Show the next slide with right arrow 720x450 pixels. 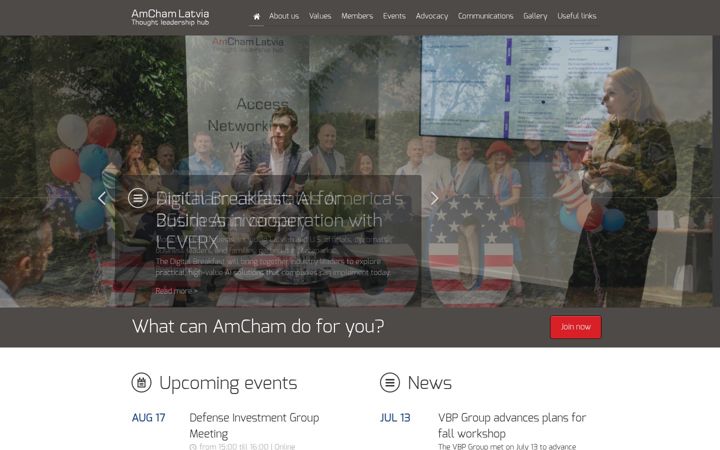(434, 198)
